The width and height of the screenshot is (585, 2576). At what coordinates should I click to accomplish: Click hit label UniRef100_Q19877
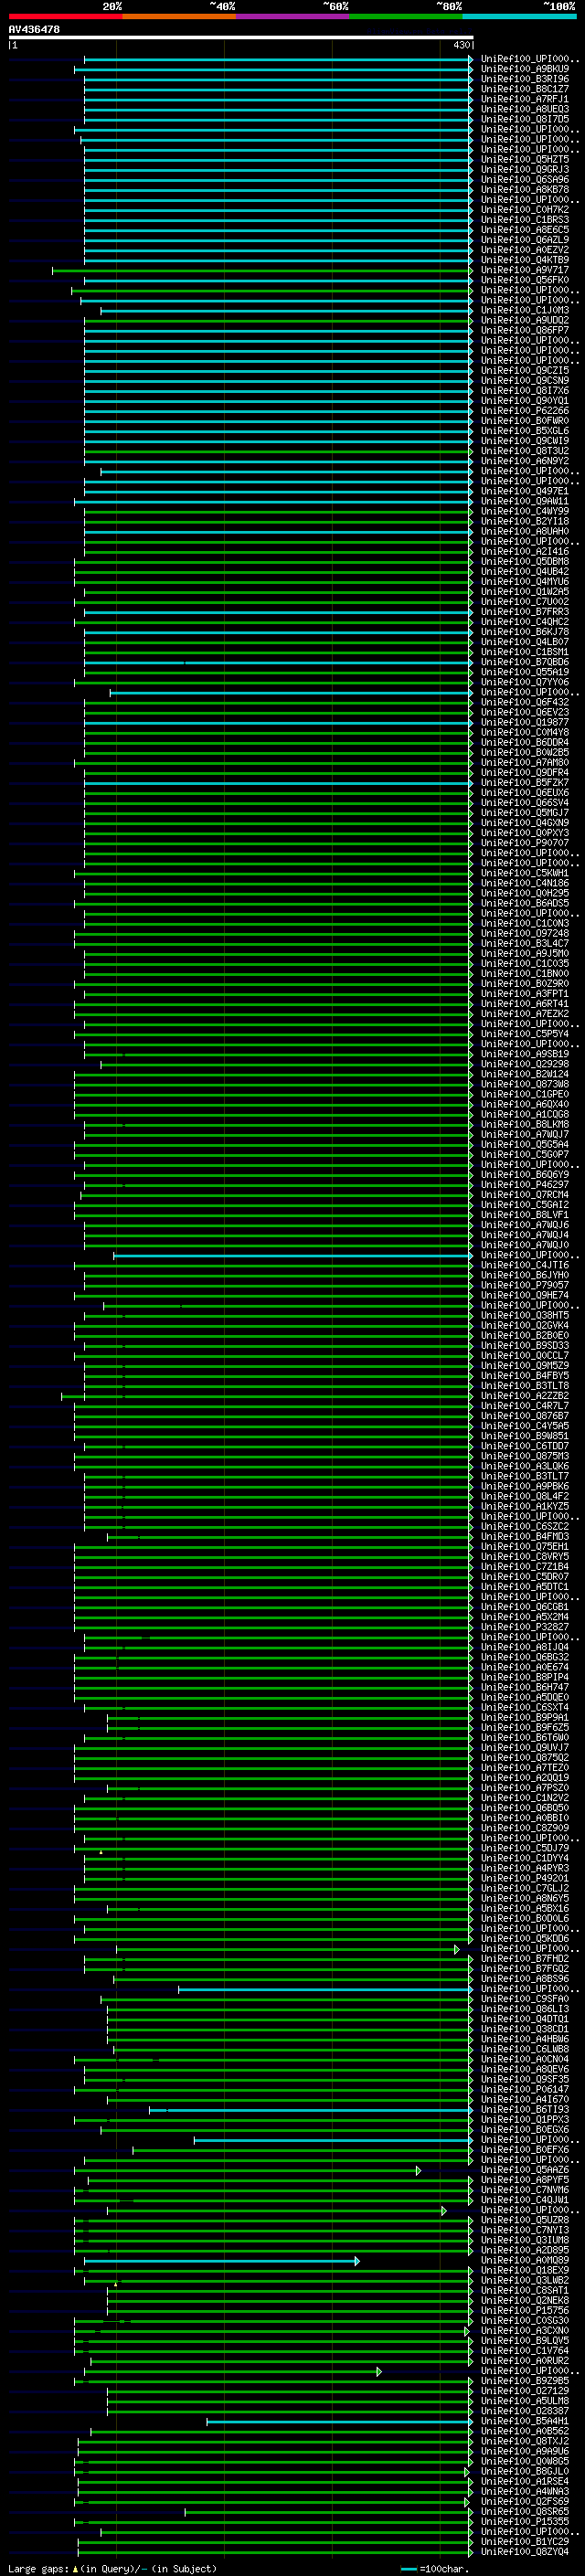(x=525, y=723)
